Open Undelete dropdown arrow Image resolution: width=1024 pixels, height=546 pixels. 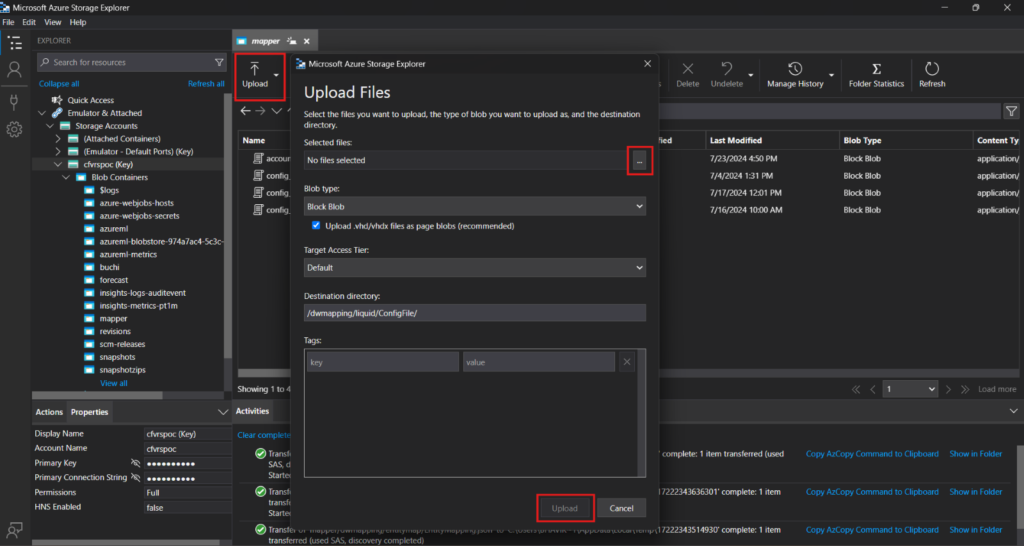coord(750,76)
